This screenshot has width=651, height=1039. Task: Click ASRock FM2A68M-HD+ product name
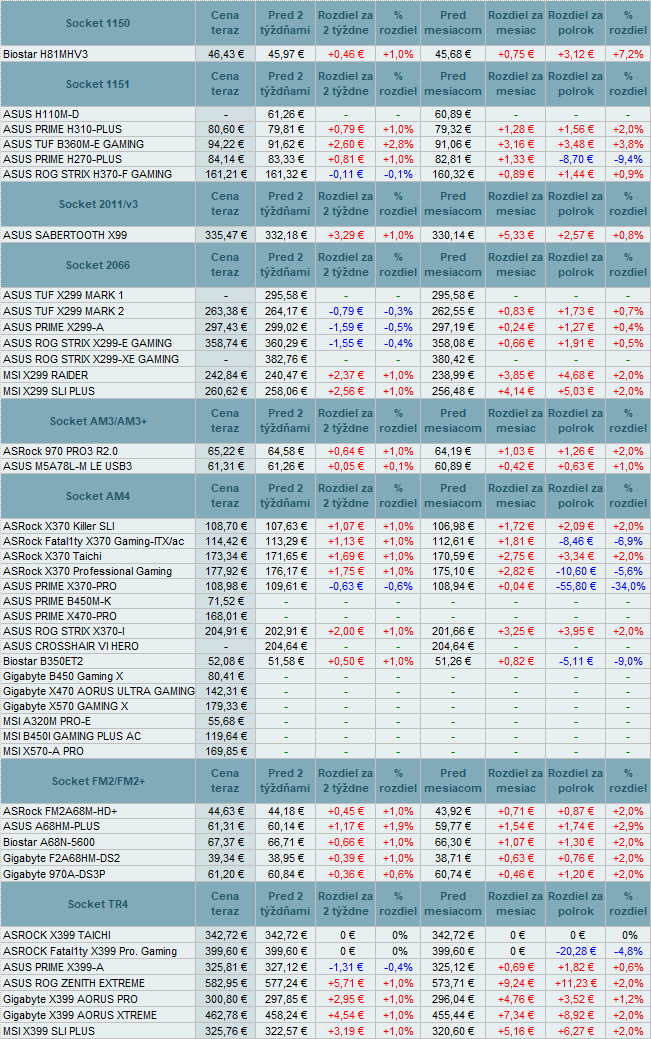[x=60, y=812]
